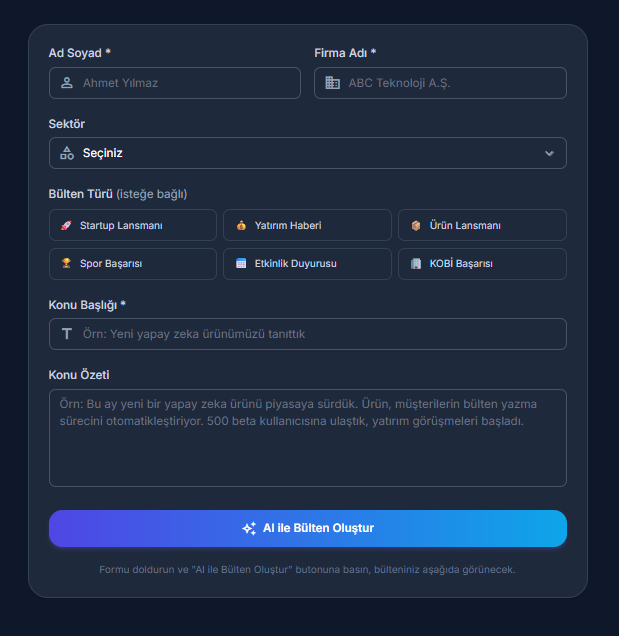
Task: Open the Sektör dropdown chevron
Action: 549,153
